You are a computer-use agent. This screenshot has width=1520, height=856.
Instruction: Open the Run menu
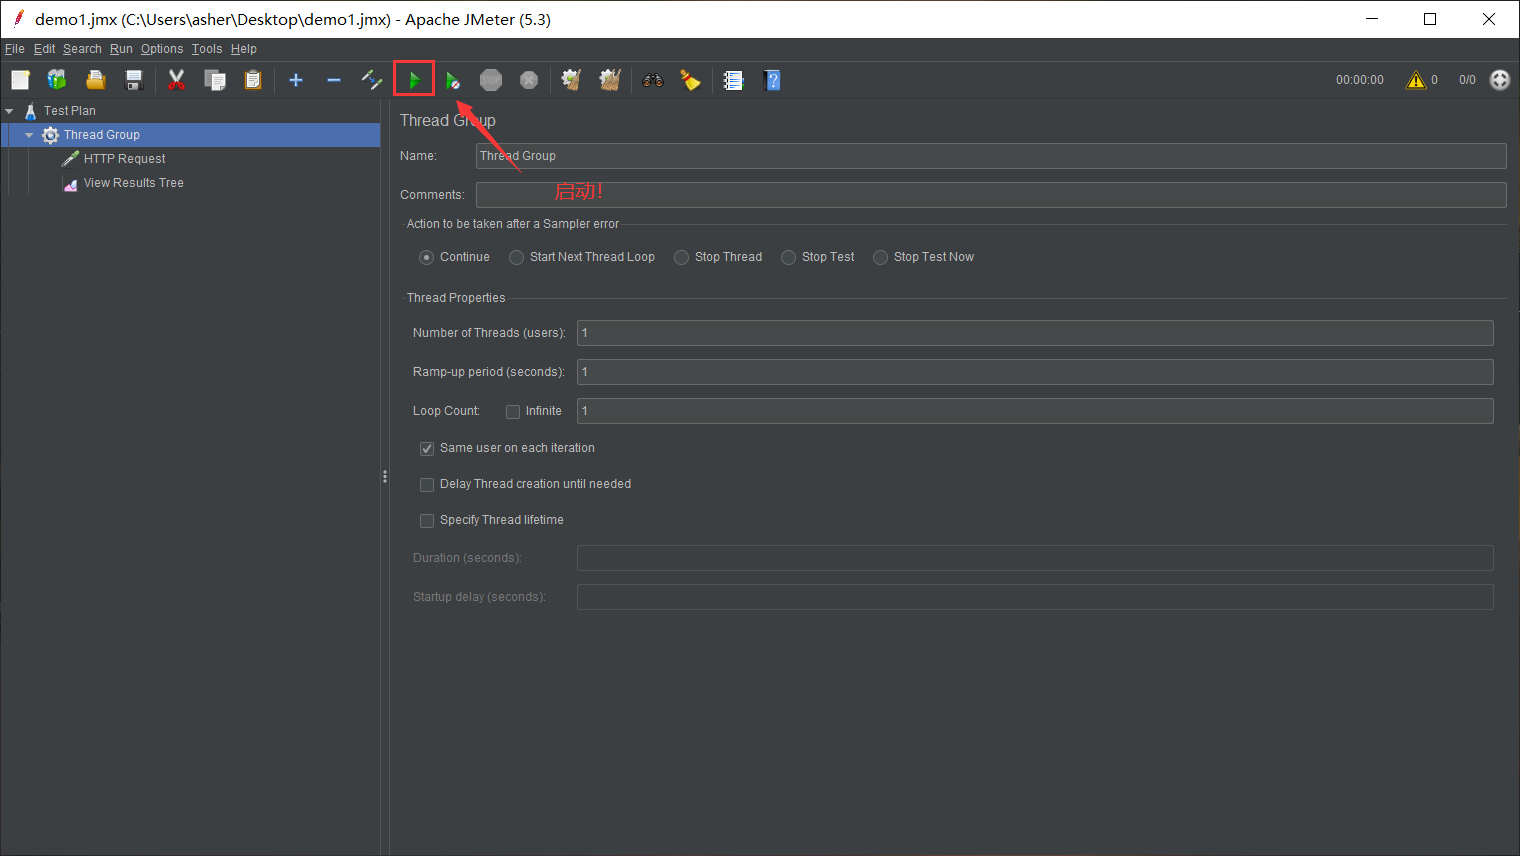(121, 49)
